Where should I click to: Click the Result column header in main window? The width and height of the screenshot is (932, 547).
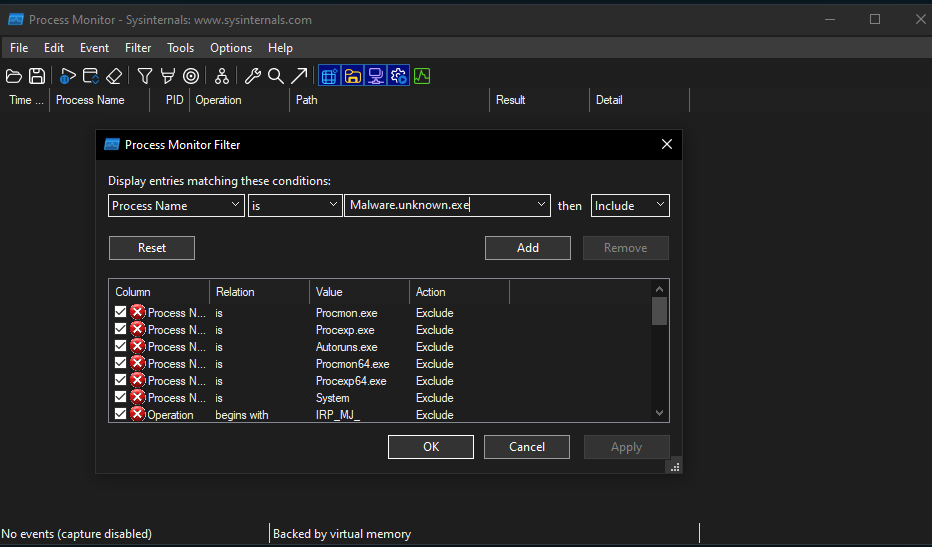click(x=540, y=100)
